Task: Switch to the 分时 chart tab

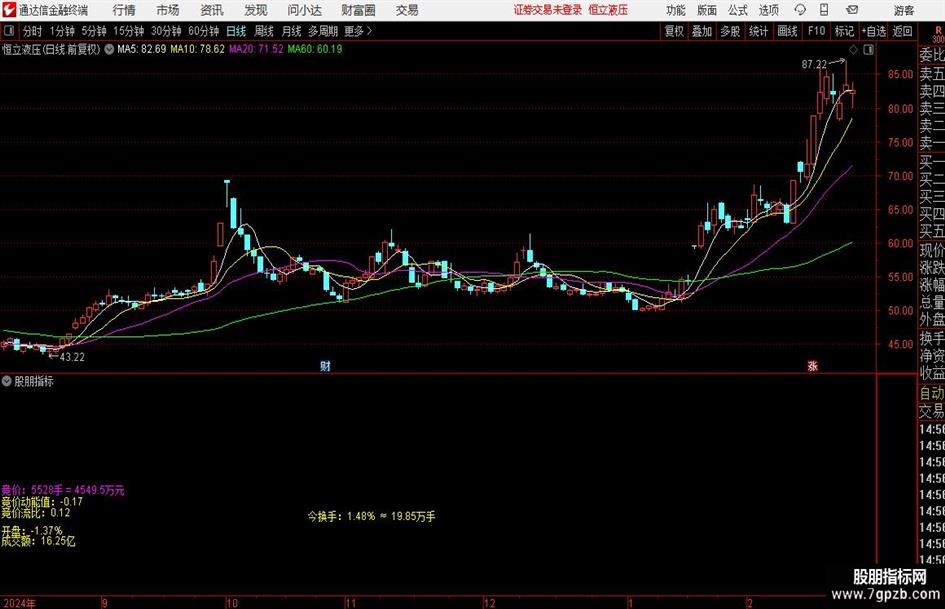Action: tap(32, 31)
